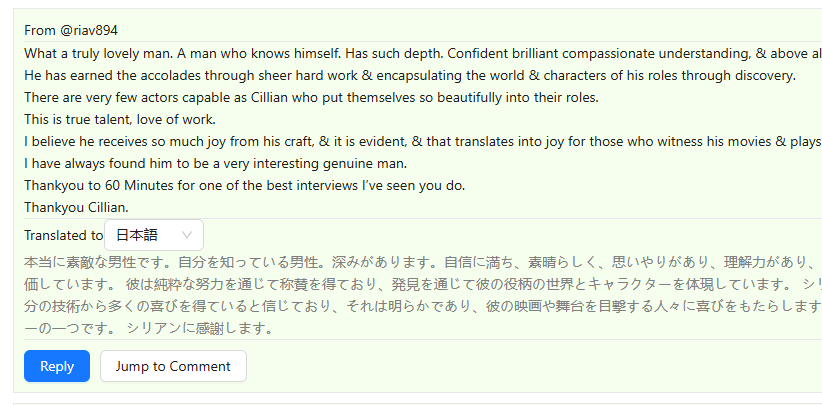
Task: Click "This is true talent, love of work."
Action: 119,119
